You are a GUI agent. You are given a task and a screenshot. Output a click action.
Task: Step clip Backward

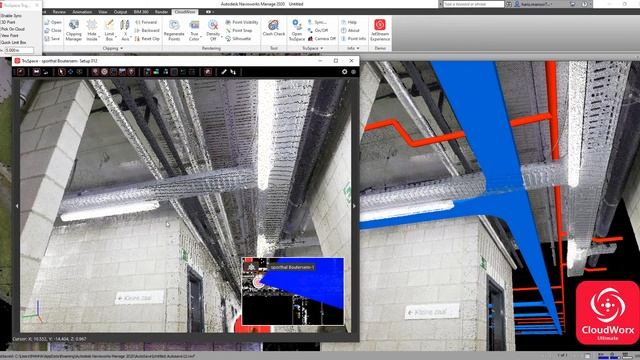click(147, 30)
